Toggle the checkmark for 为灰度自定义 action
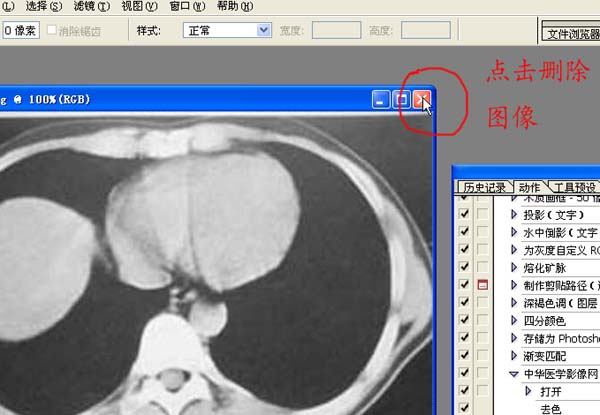Screen dimensions: 600x415 pyautogui.click(x=464, y=249)
